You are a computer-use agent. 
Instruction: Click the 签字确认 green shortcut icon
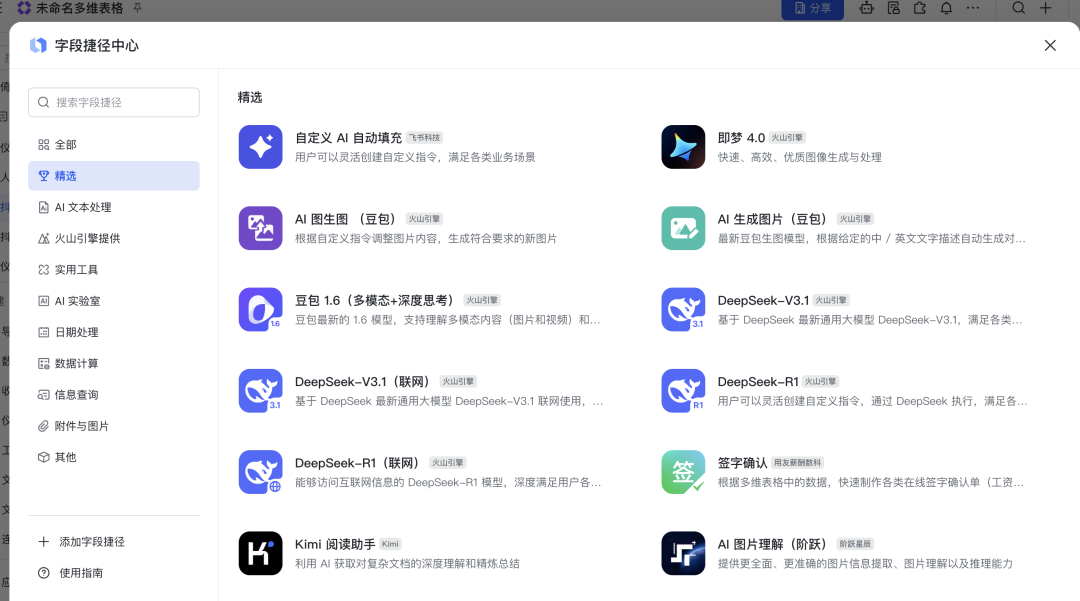point(683,472)
